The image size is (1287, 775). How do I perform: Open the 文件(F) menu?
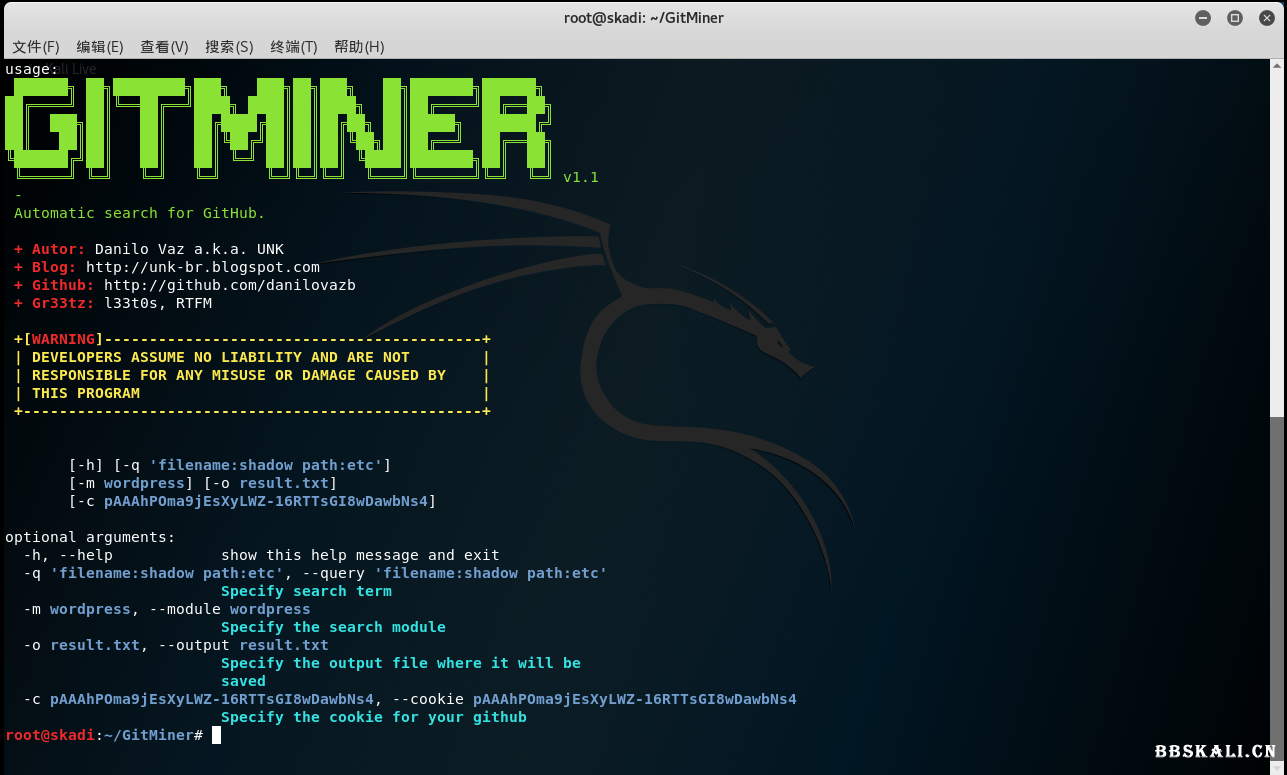pyautogui.click(x=36, y=47)
